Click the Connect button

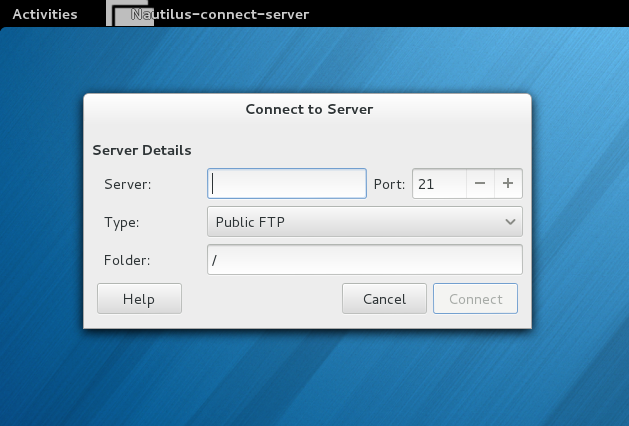pyautogui.click(x=475, y=299)
